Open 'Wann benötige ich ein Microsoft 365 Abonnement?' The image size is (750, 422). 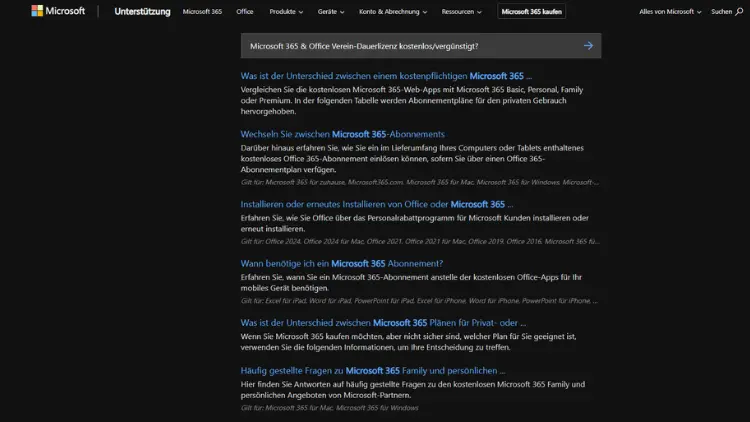point(342,264)
